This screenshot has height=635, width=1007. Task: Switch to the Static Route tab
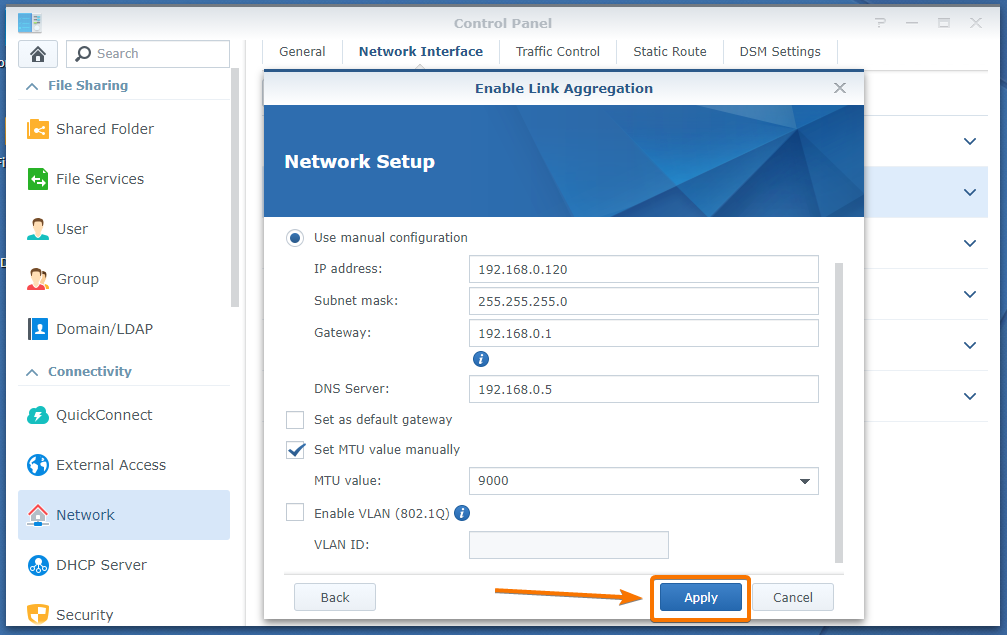pyautogui.click(x=669, y=52)
